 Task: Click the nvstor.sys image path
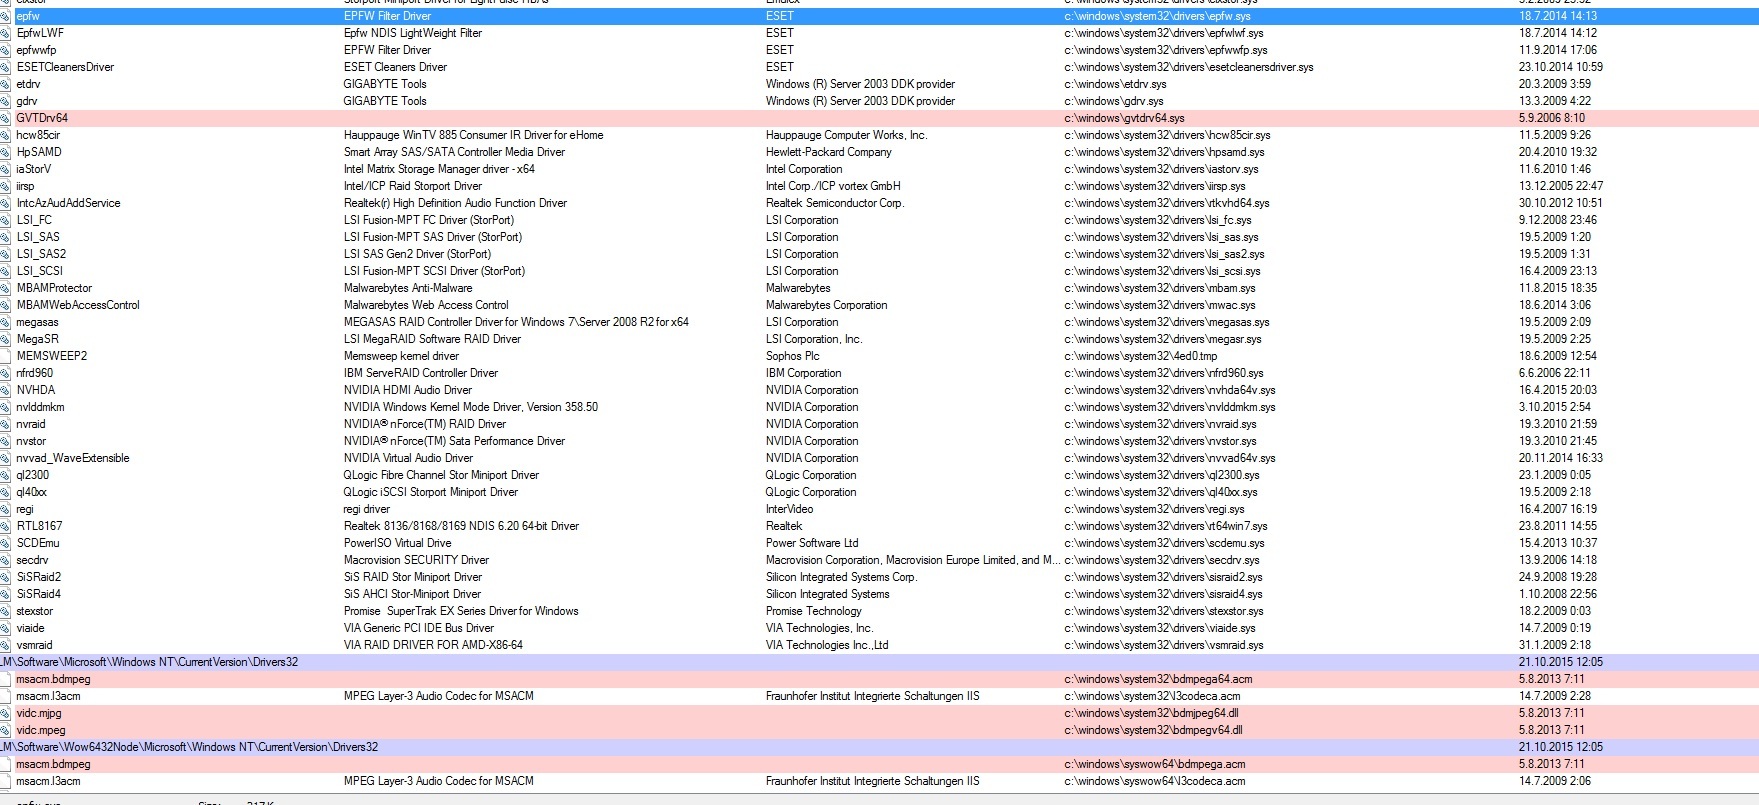tap(1160, 441)
